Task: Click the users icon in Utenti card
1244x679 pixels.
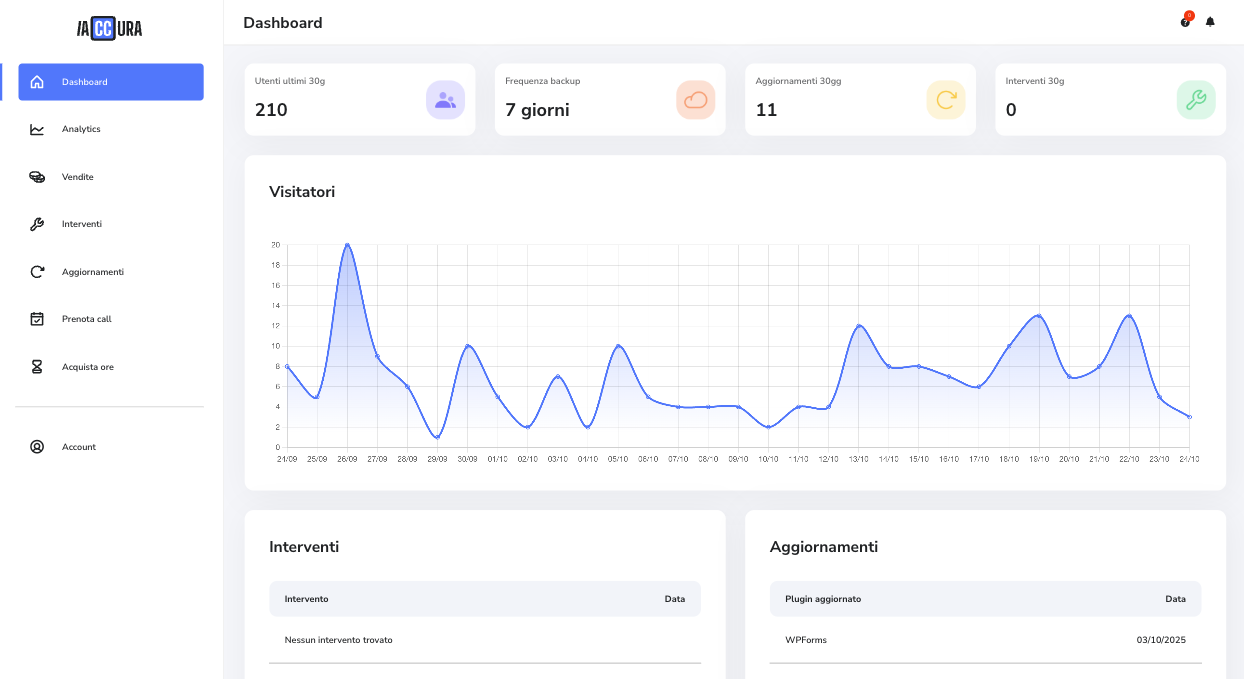Action: (445, 100)
